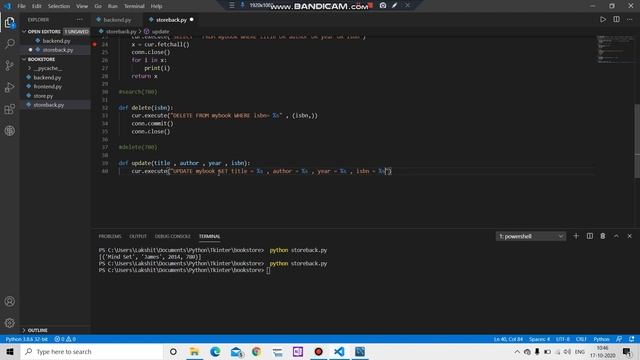Open the Explorer view in activity bar
The width and height of the screenshot is (640, 360).
(10, 22)
